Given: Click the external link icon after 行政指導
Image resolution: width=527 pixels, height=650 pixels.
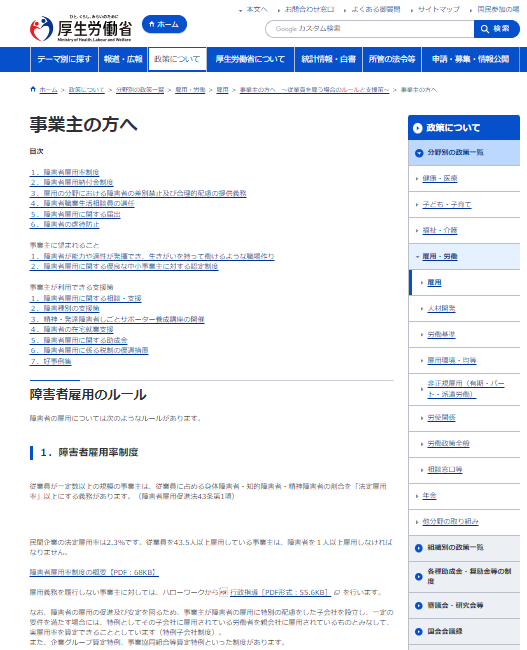Looking at the screenshot, I should click(x=337, y=592).
